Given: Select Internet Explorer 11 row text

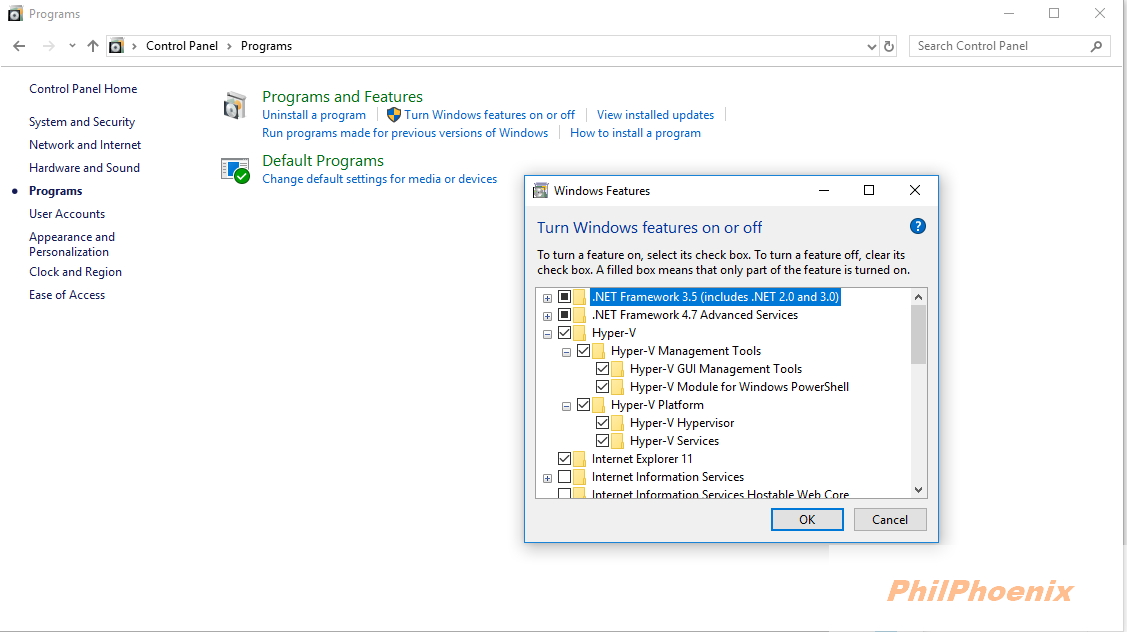Looking at the screenshot, I should [x=642, y=459].
